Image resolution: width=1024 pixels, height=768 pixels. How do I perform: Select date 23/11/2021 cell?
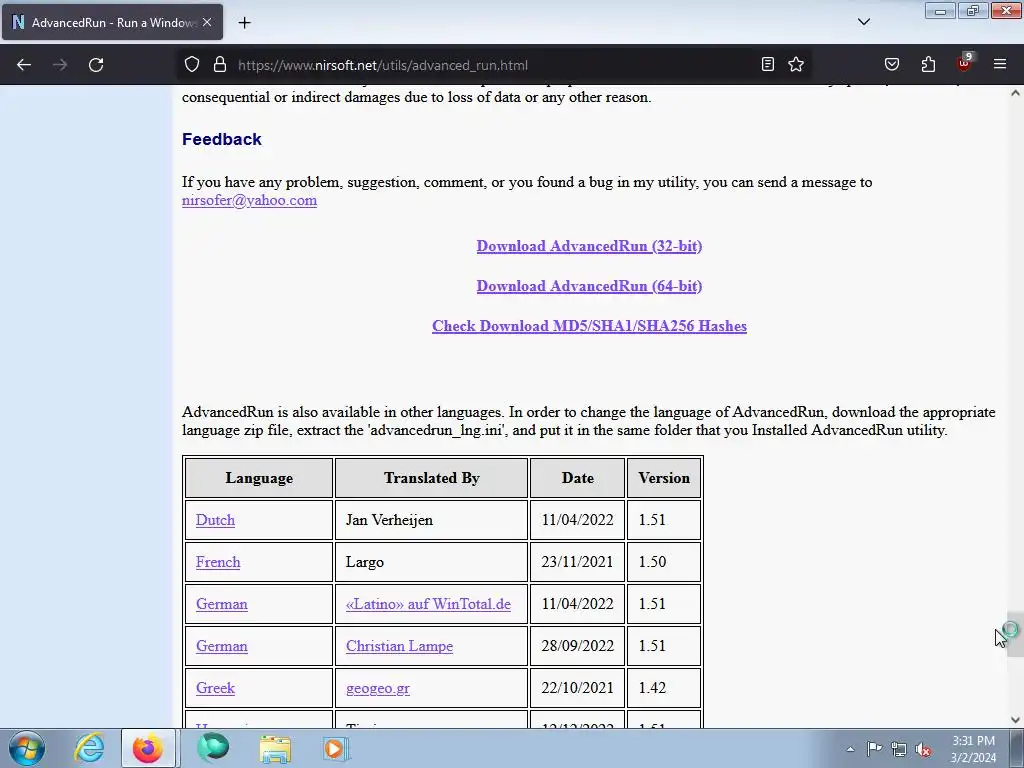click(x=577, y=562)
